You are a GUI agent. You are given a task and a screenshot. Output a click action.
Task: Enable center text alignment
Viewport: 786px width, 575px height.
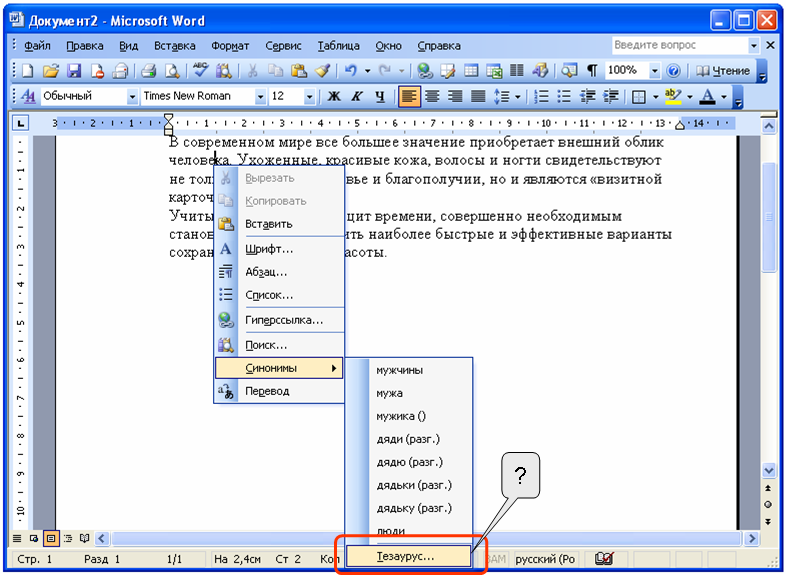(x=432, y=97)
